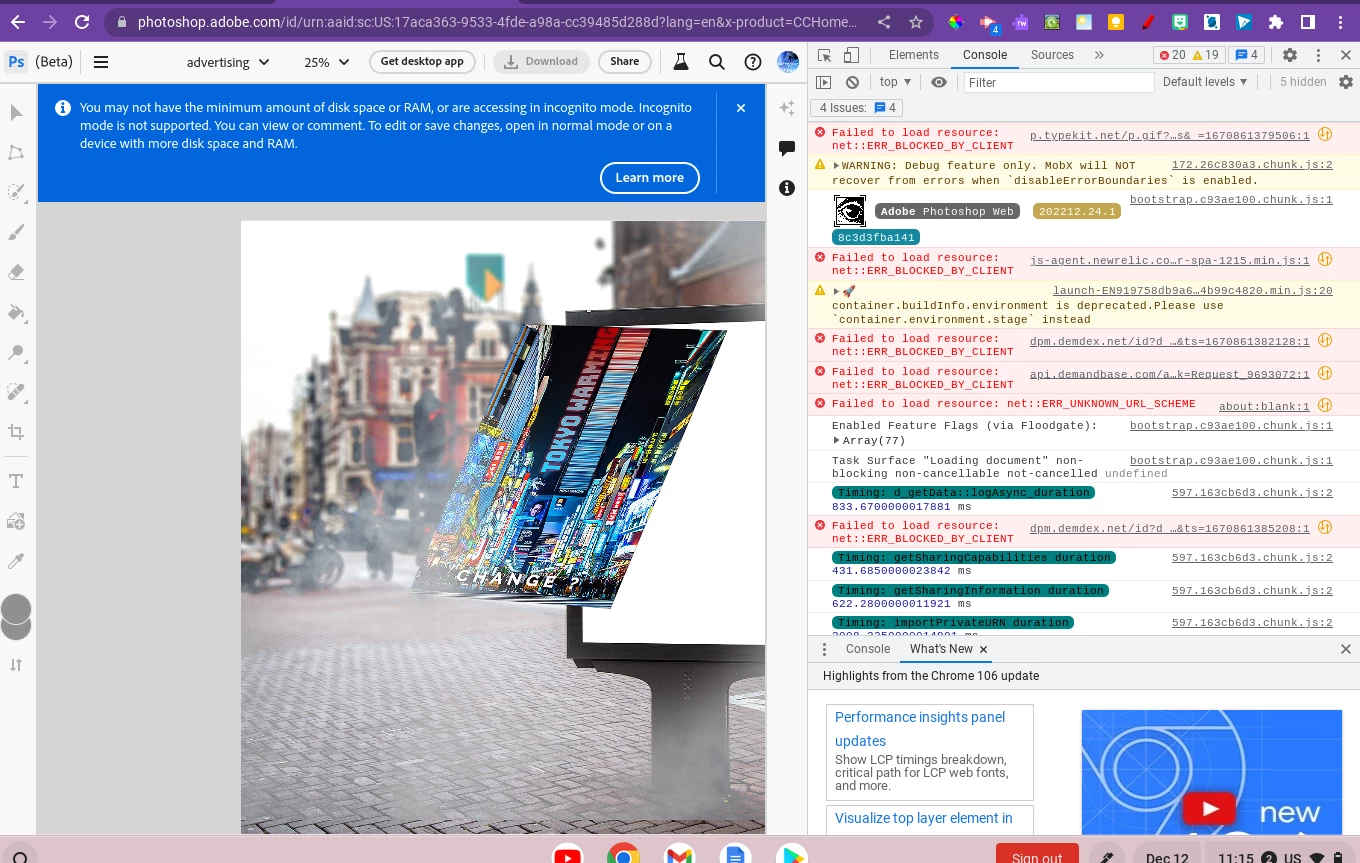The image size is (1360, 863).
Task: Click the Get desktop app button
Action: (x=422, y=62)
